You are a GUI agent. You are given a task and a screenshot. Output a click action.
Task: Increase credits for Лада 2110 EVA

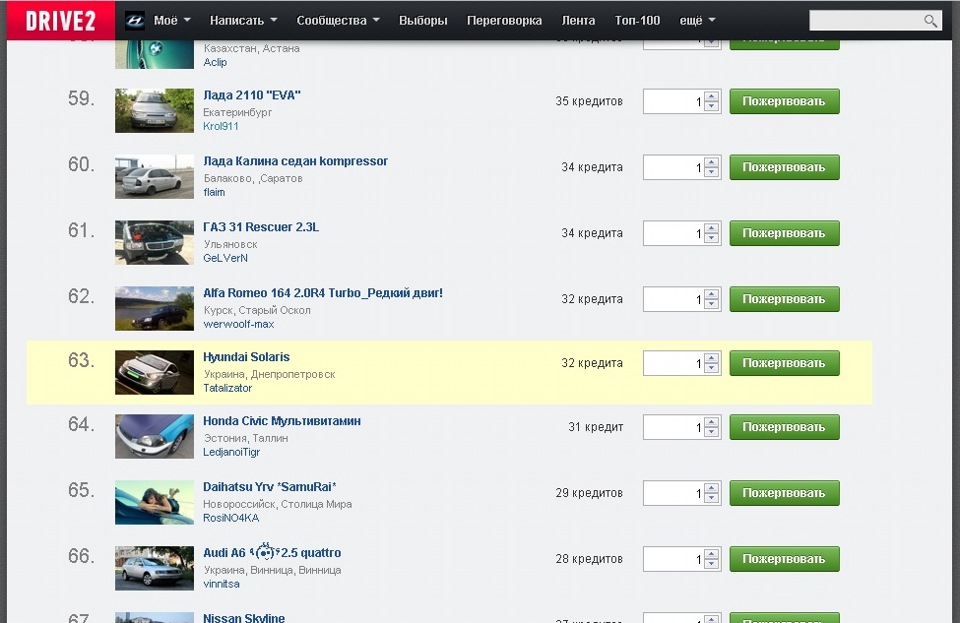click(x=711, y=97)
